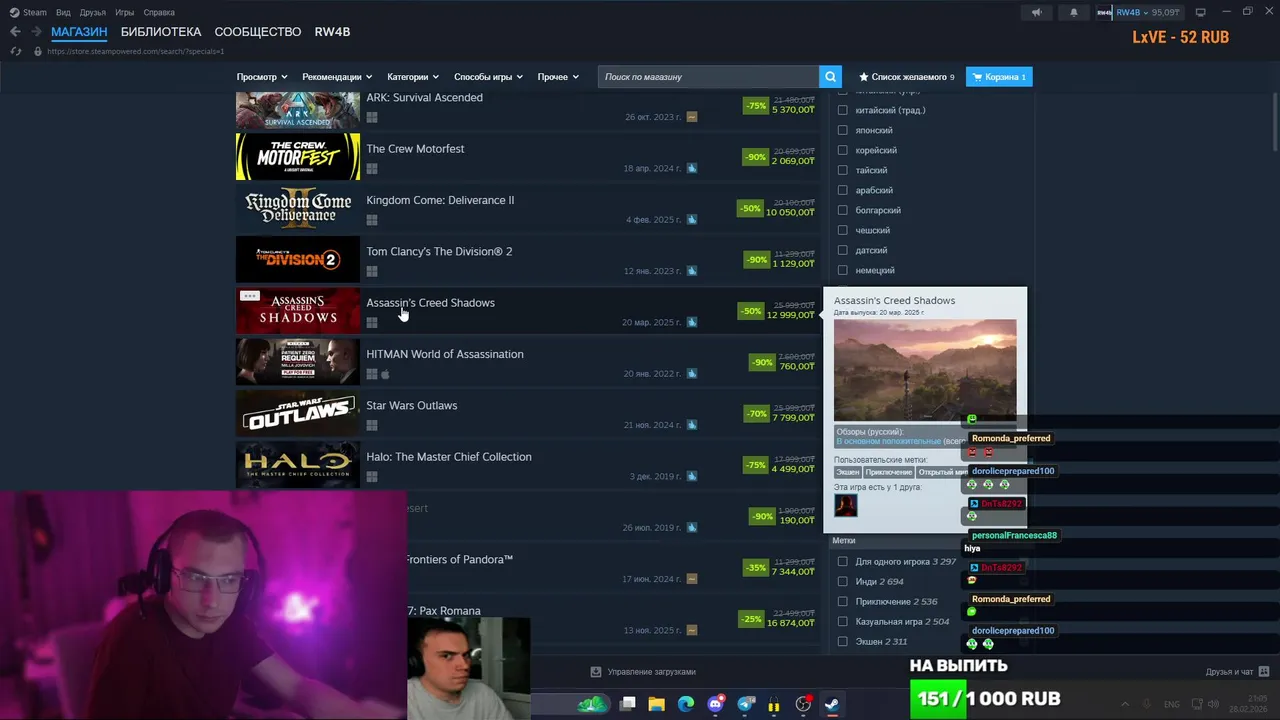
Task: Click the RW4B profile avatar
Action: tap(1104, 12)
